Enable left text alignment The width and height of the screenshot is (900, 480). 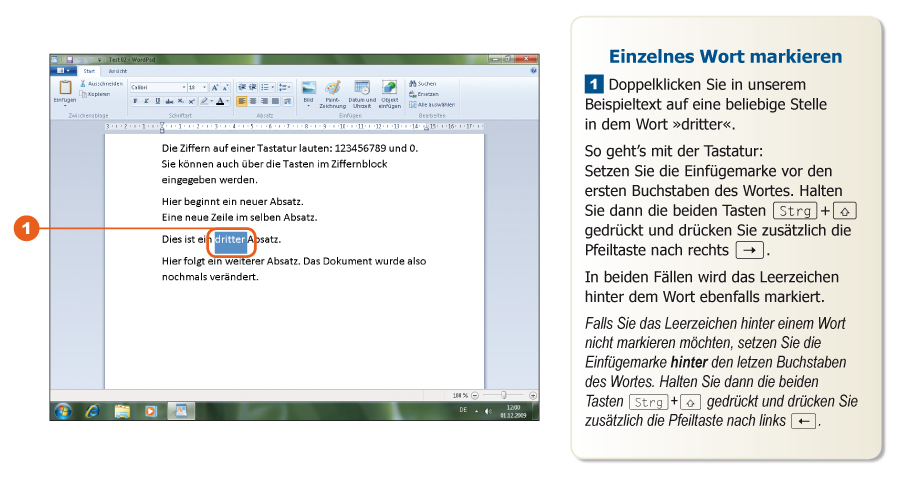point(241,101)
